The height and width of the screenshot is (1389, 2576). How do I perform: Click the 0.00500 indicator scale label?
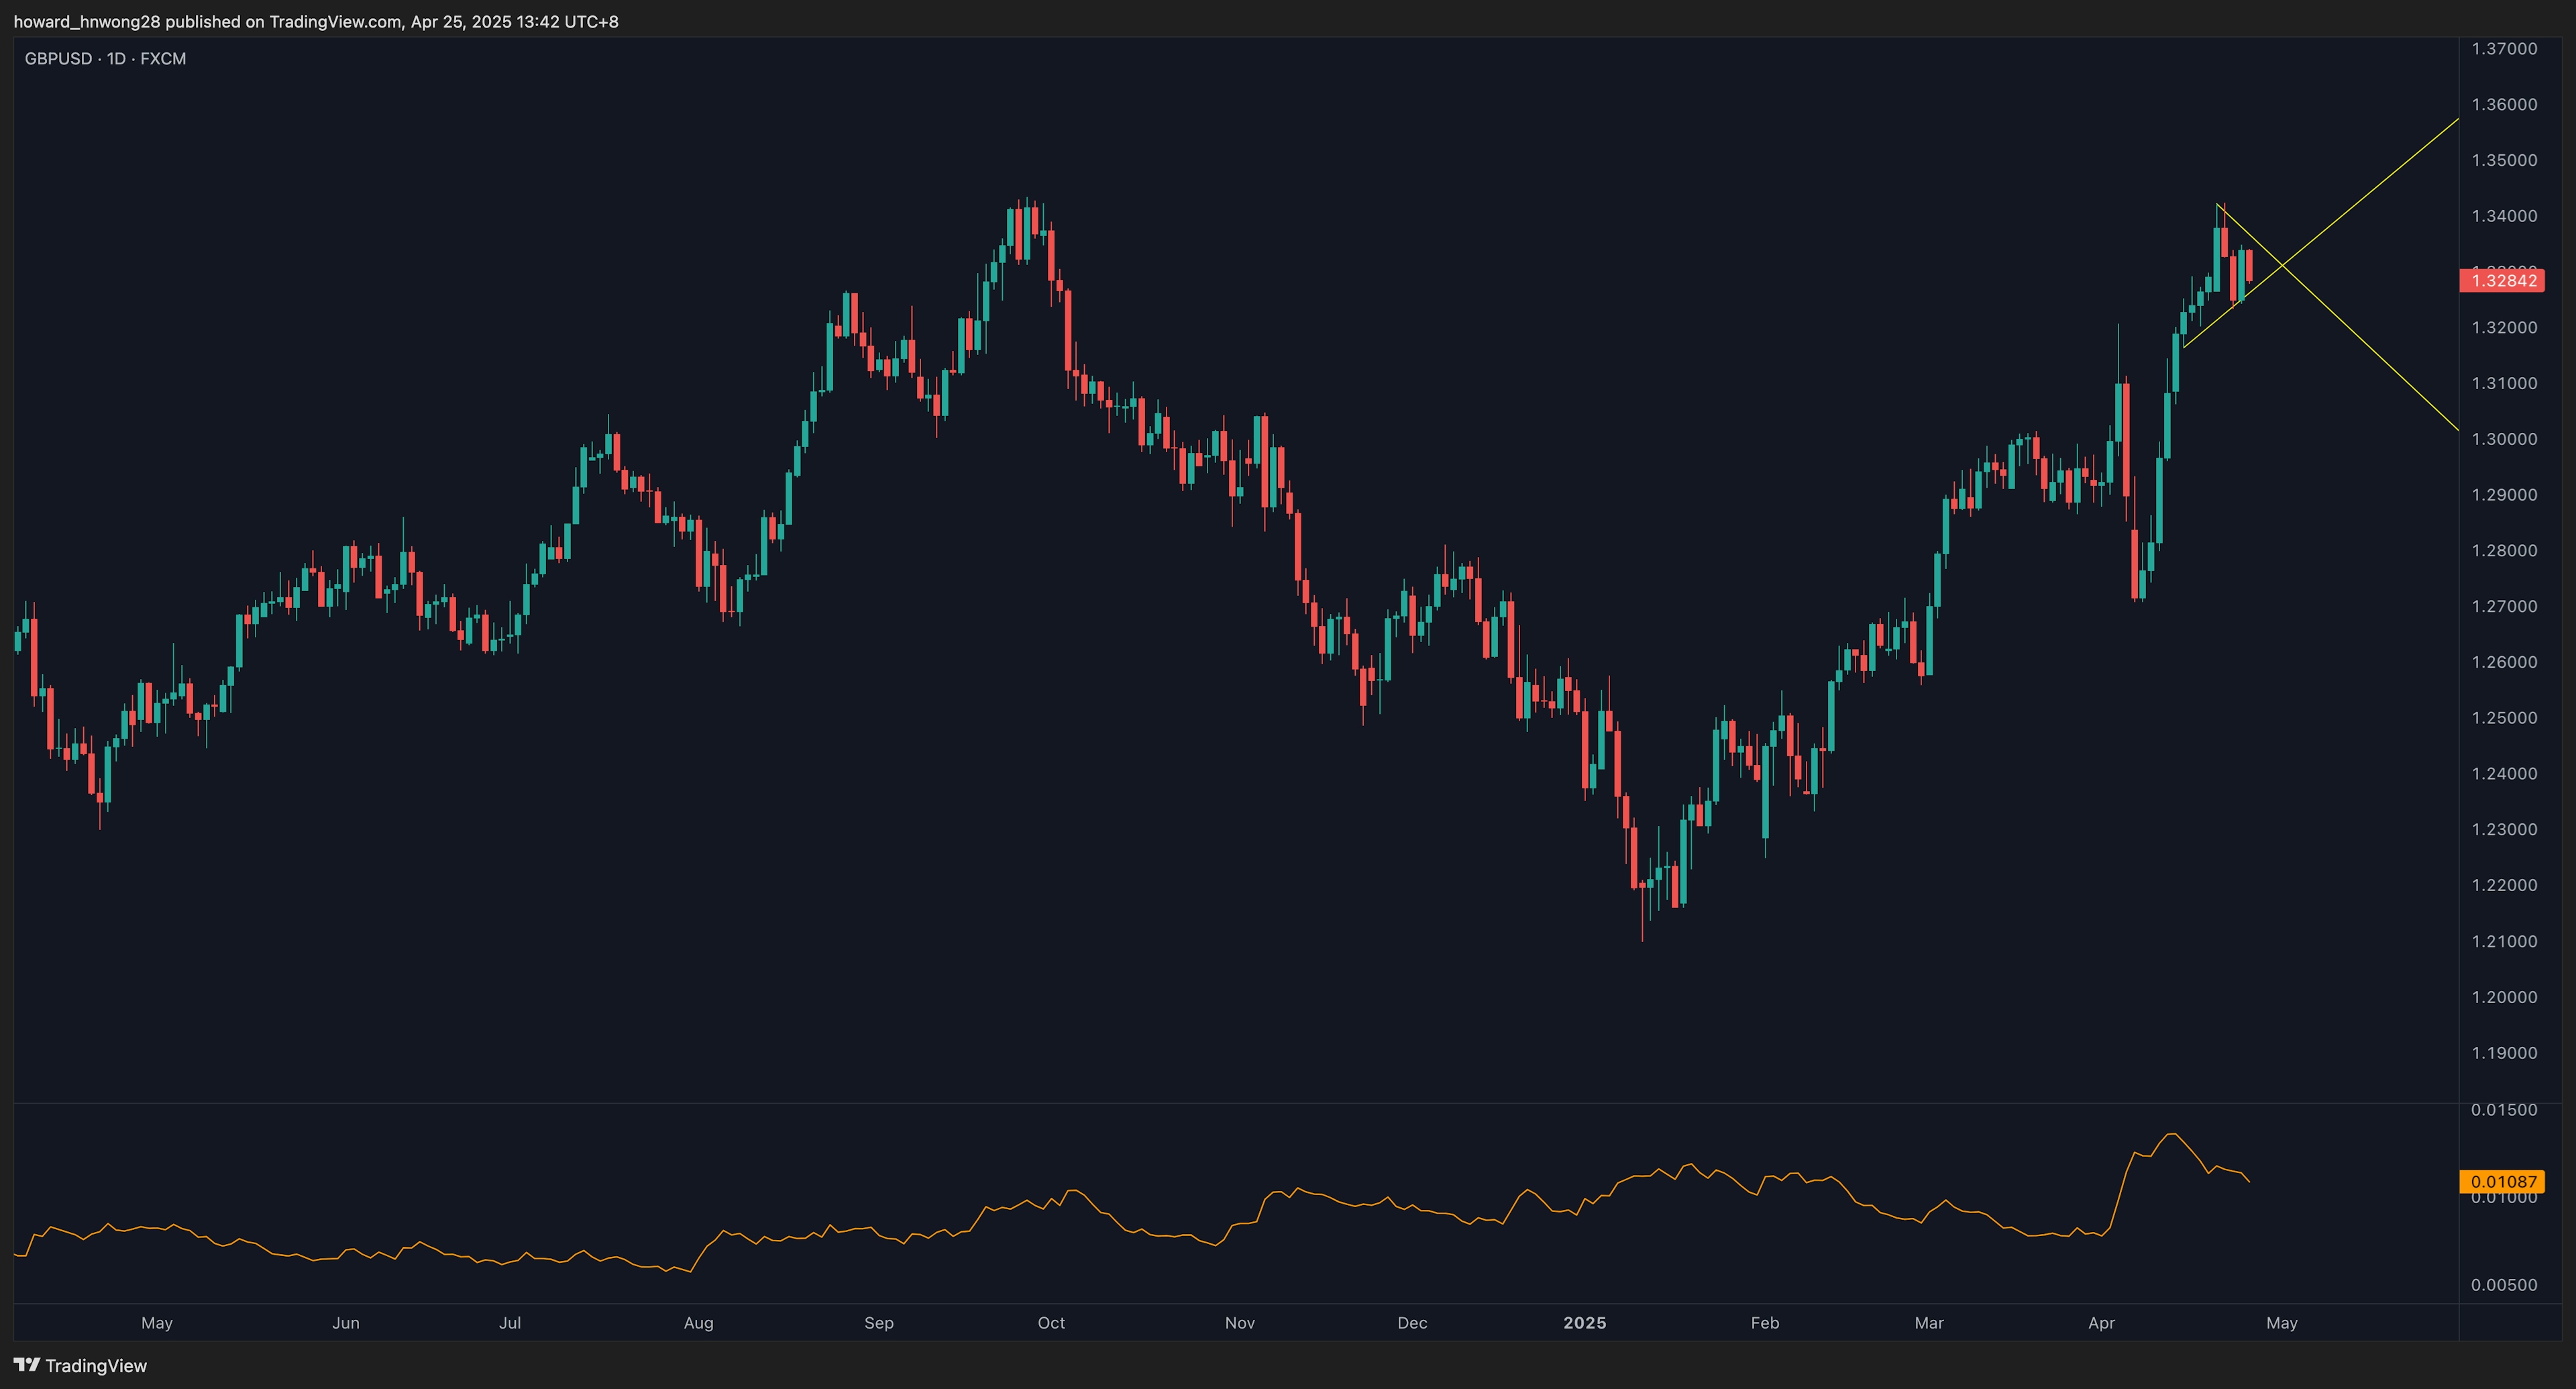pos(2504,1285)
